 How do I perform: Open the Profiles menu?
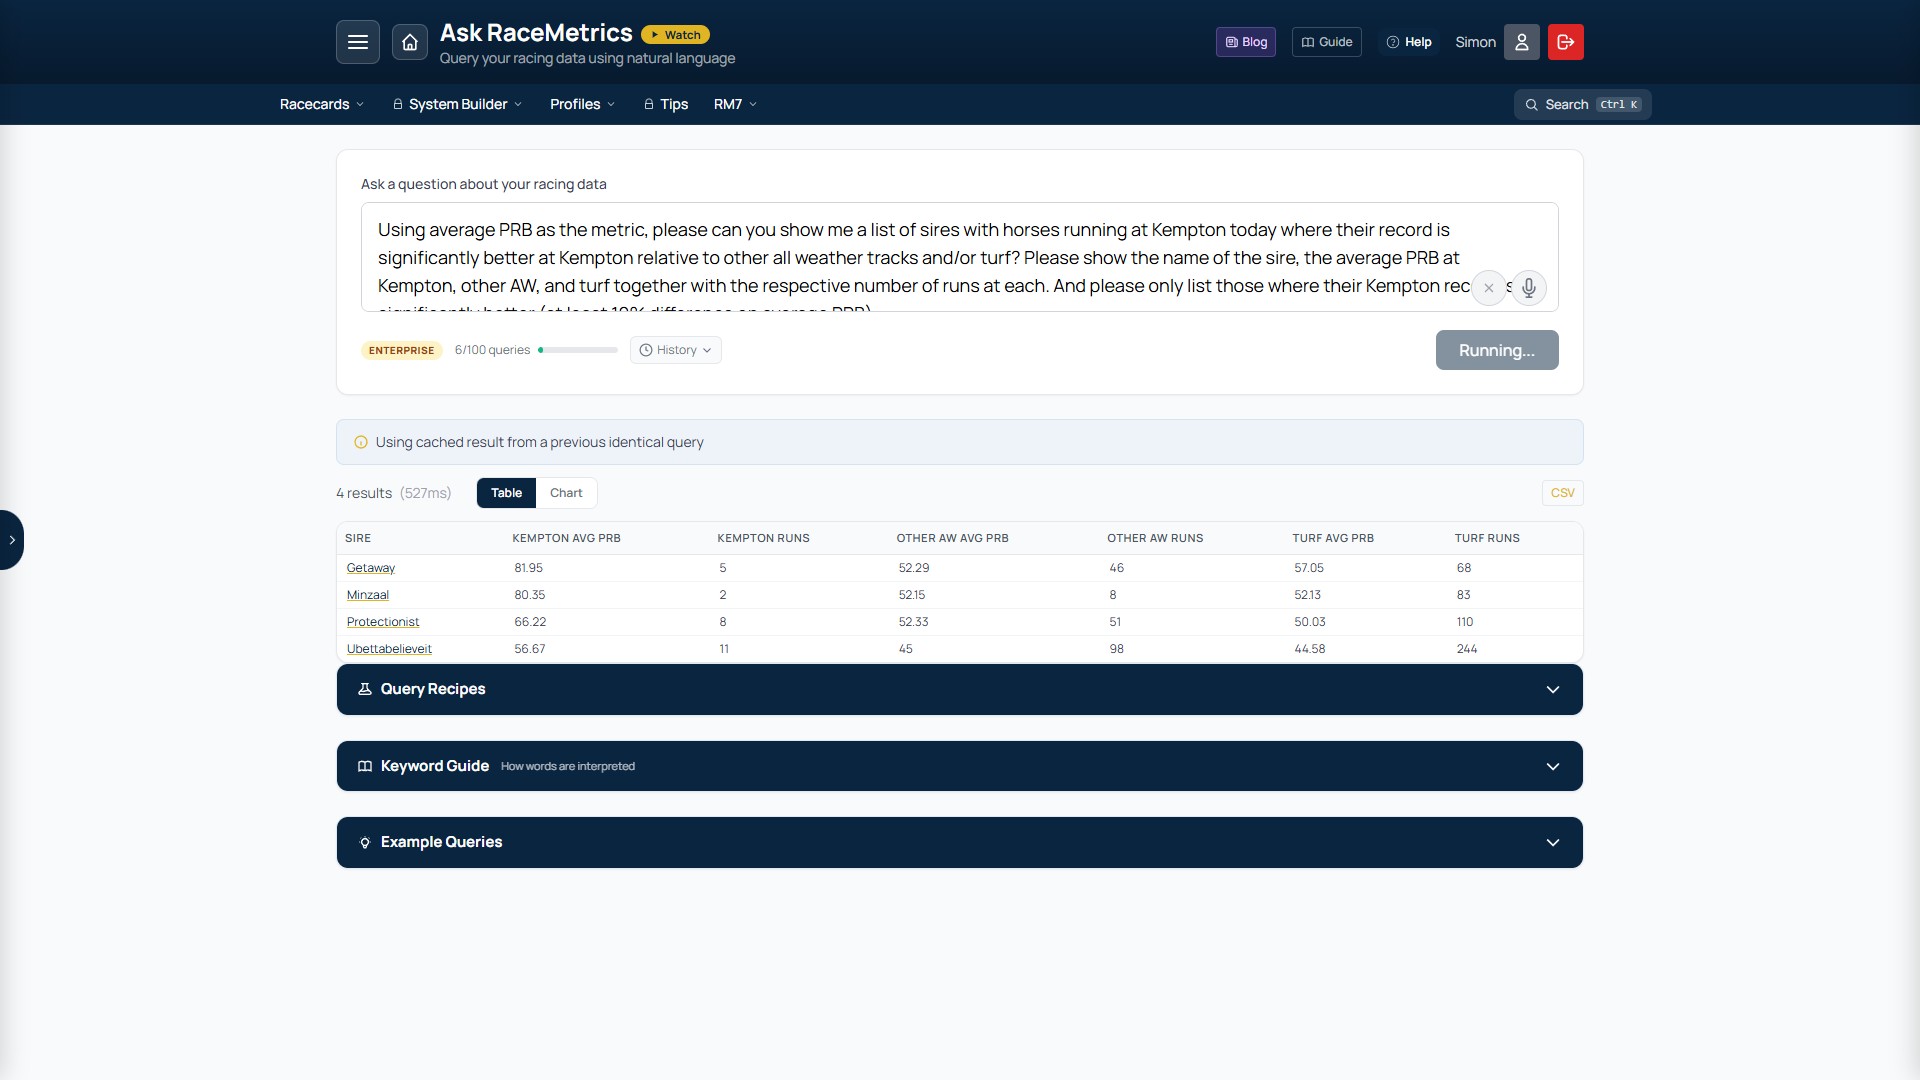583,104
